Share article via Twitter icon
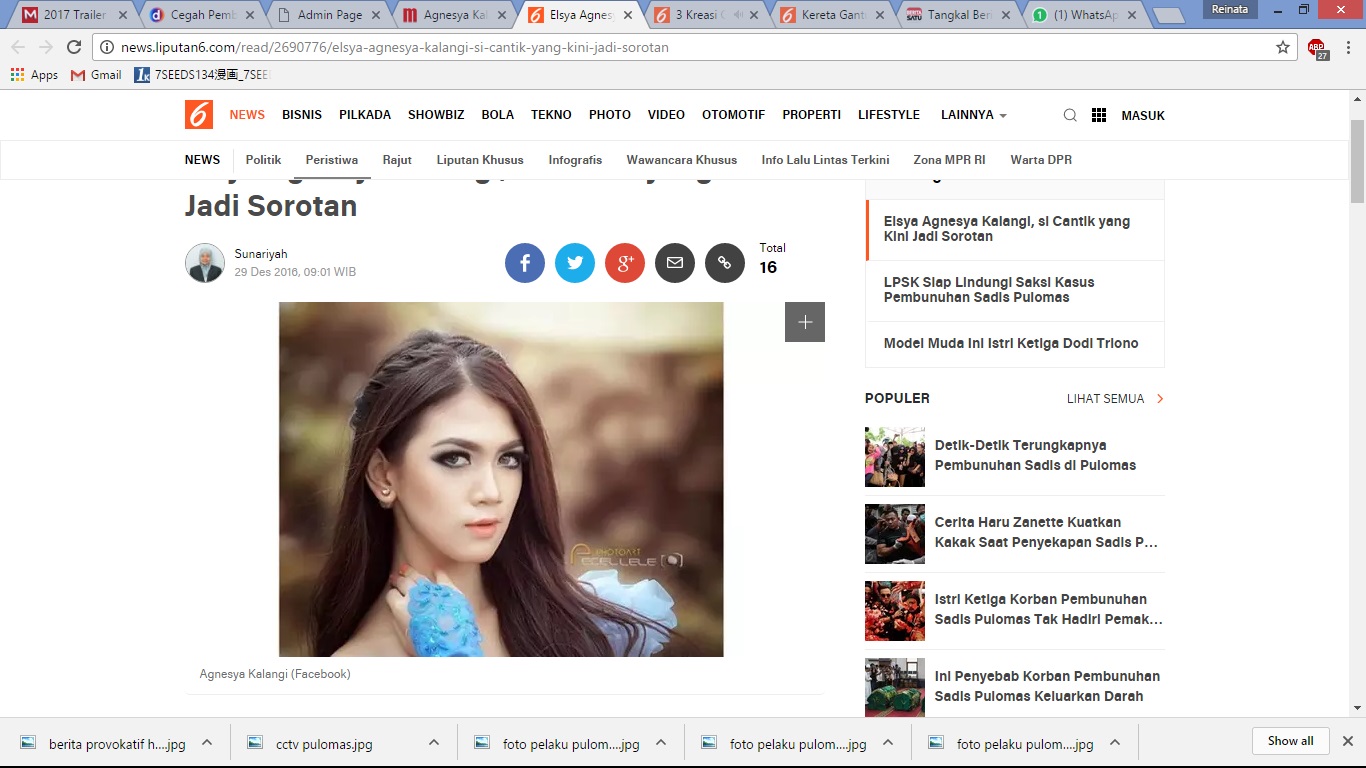The image size is (1366, 768). [575, 263]
